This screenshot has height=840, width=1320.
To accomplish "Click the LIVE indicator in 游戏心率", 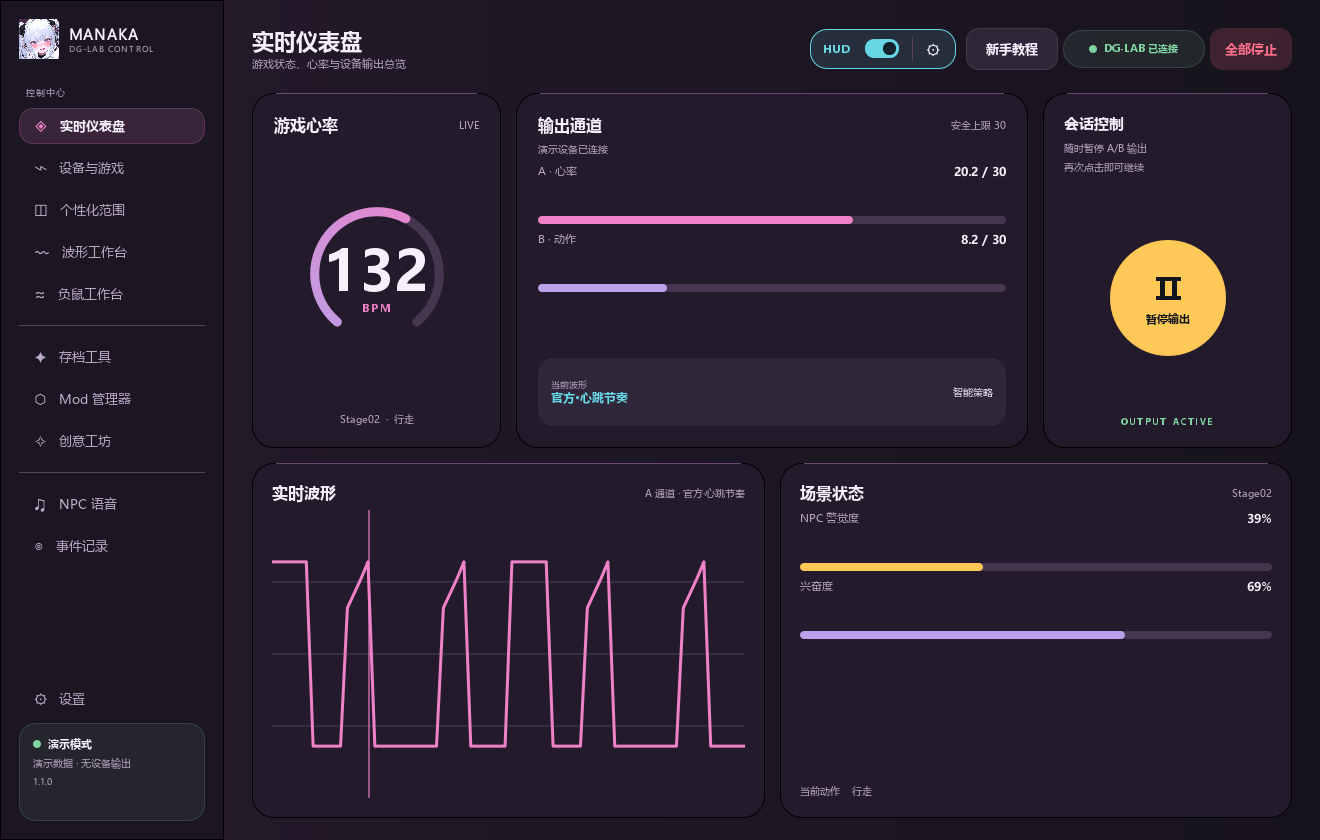I will (x=469, y=126).
